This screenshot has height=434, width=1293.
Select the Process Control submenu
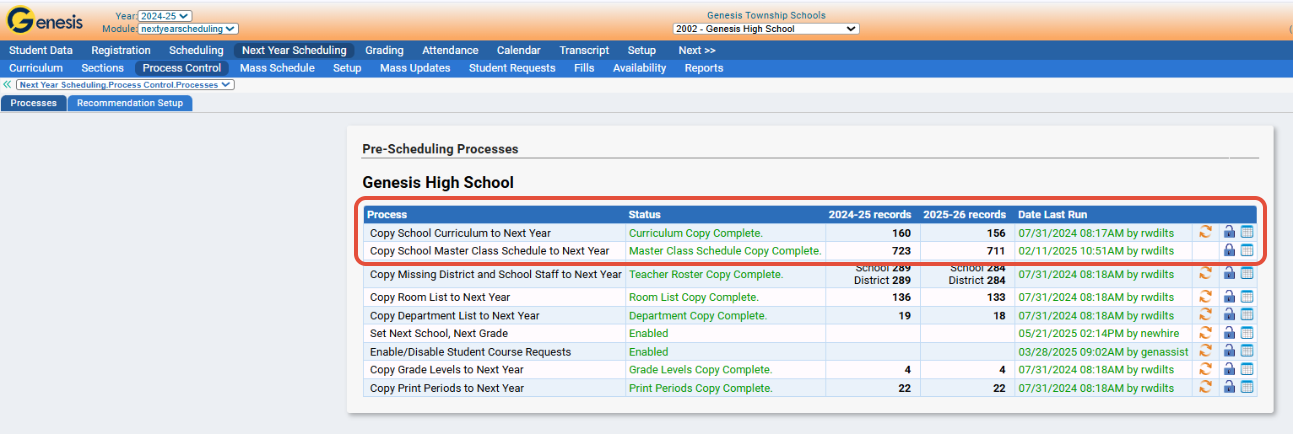(182, 68)
